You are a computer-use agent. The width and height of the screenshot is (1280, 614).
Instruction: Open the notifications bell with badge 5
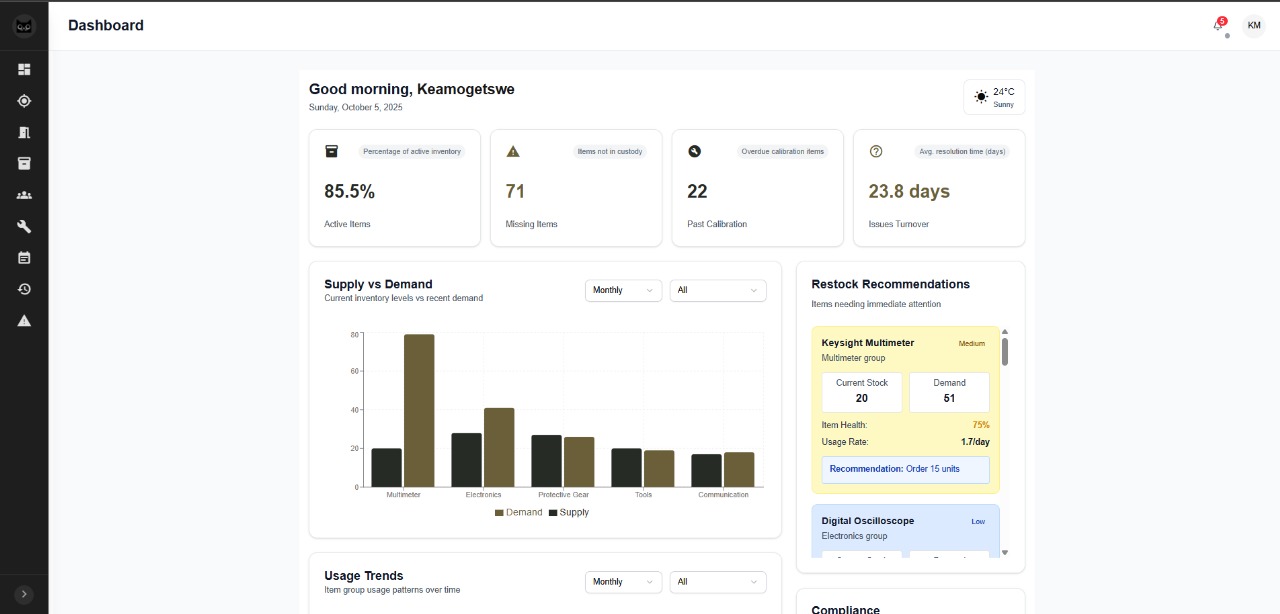1216,26
